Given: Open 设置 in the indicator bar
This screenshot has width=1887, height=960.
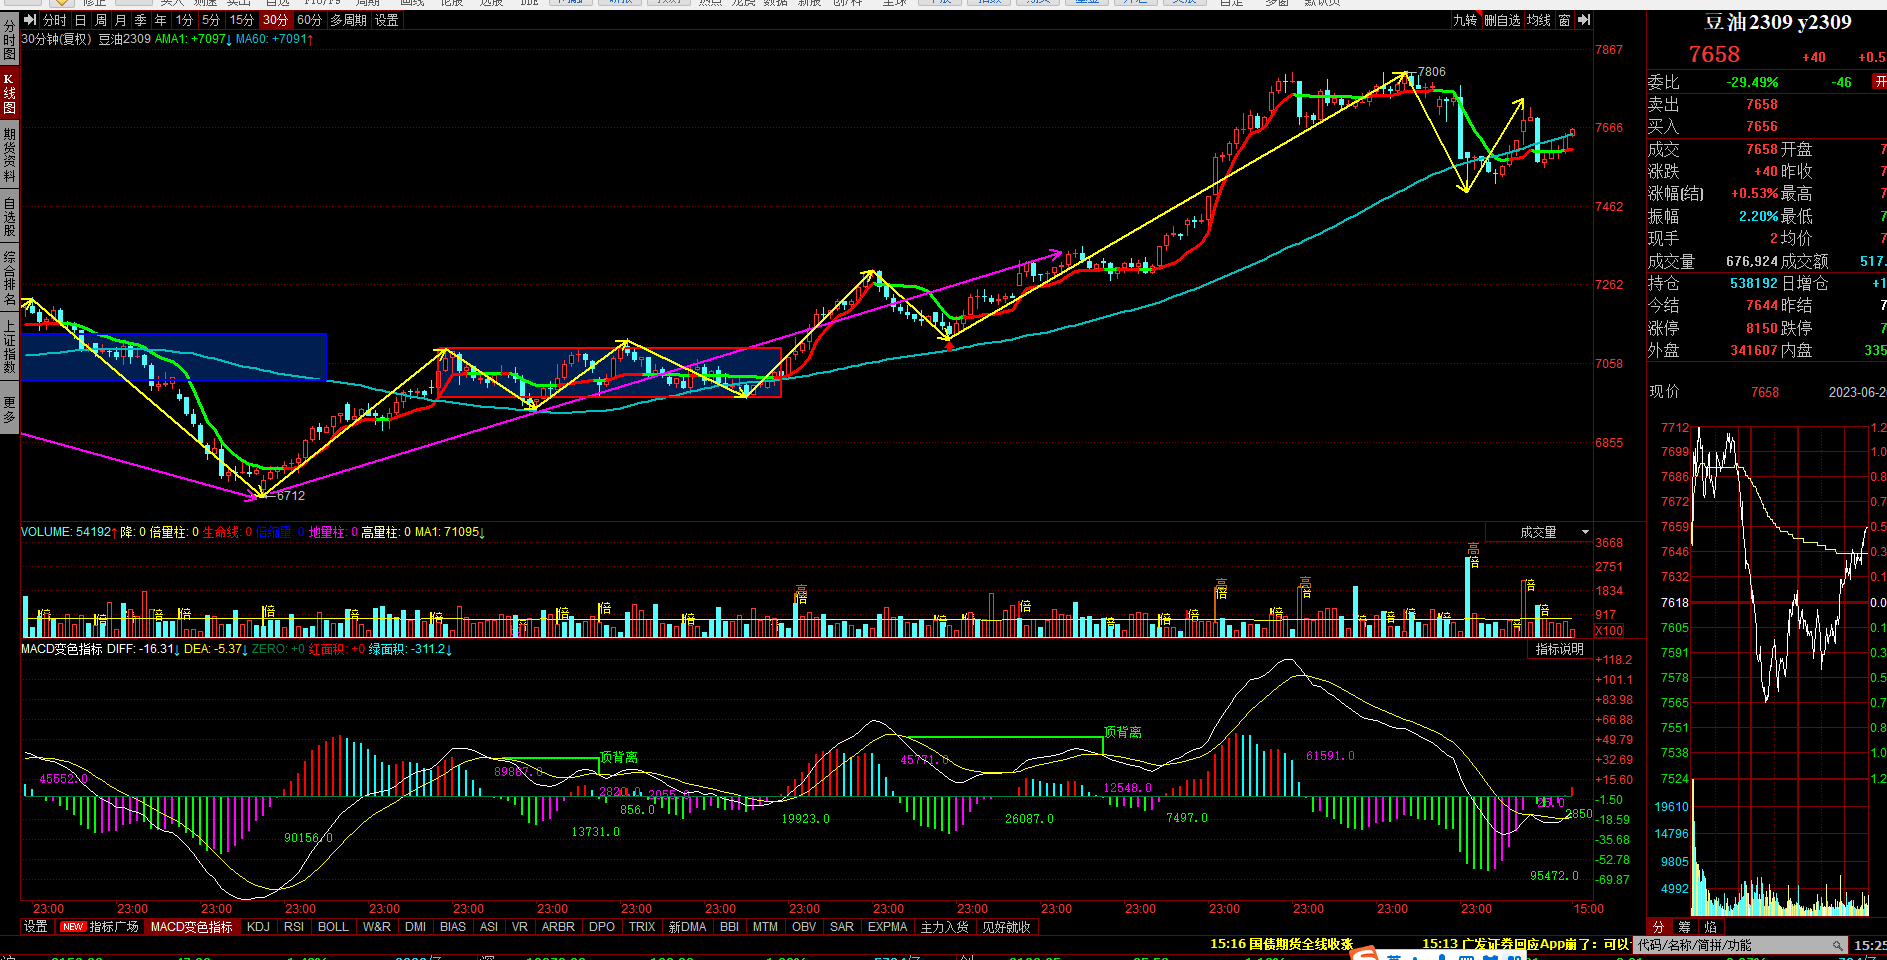Looking at the screenshot, I should point(36,927).
